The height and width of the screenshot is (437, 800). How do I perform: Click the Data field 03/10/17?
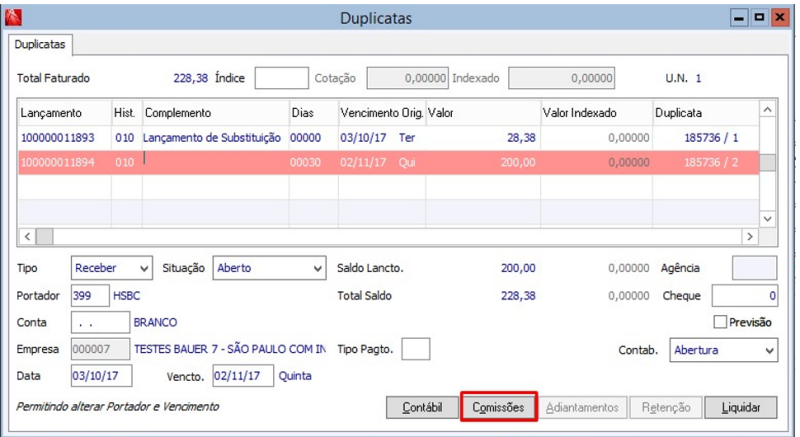(101, 376)
